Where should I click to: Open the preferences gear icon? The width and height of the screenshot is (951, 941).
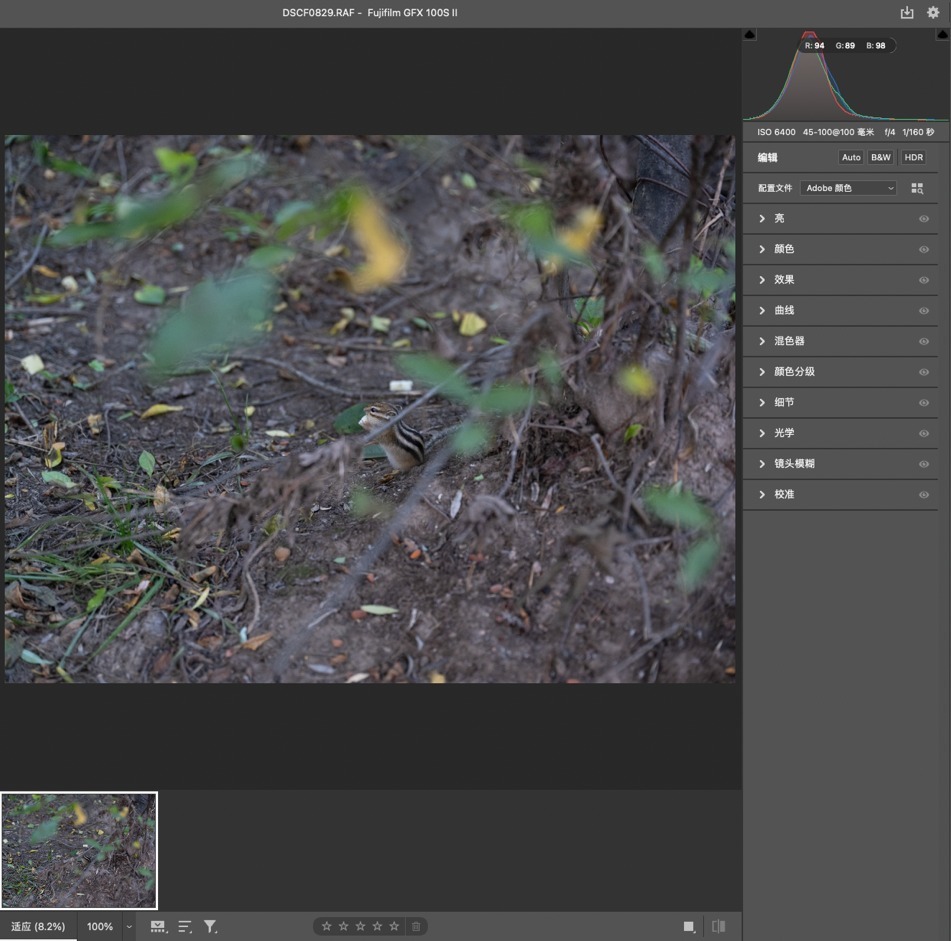(933, 13)
